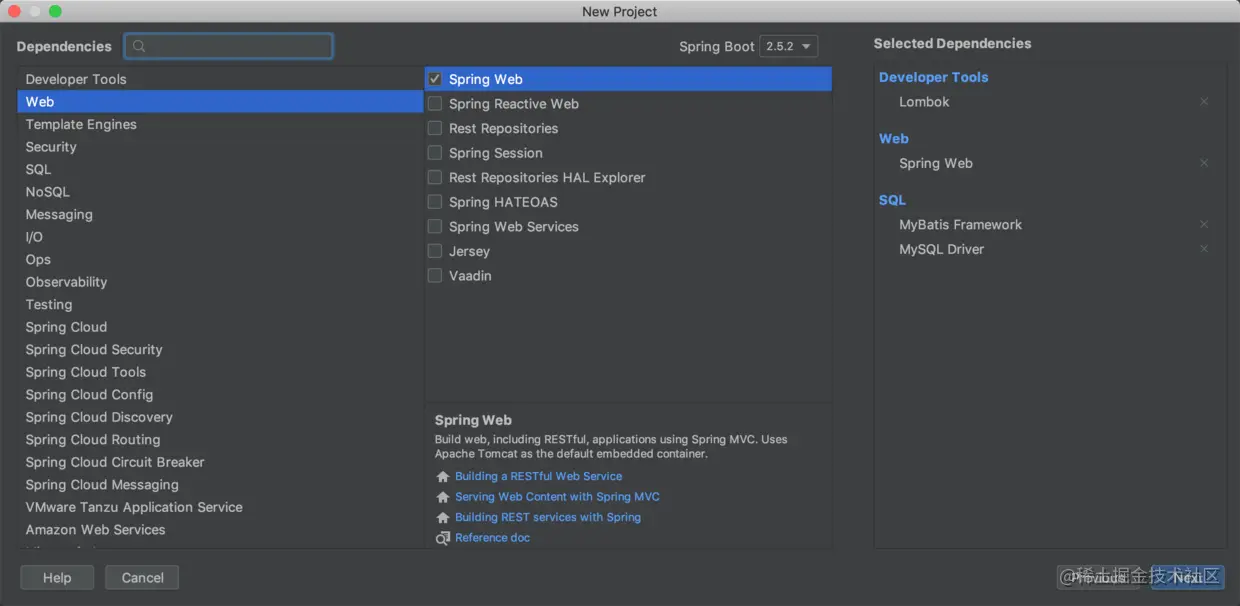Image resolution: width=1240 pixels, height=606 pixels.
Task: Enable Rest Repositories HAL Explorer
Action: pos(435,177)
